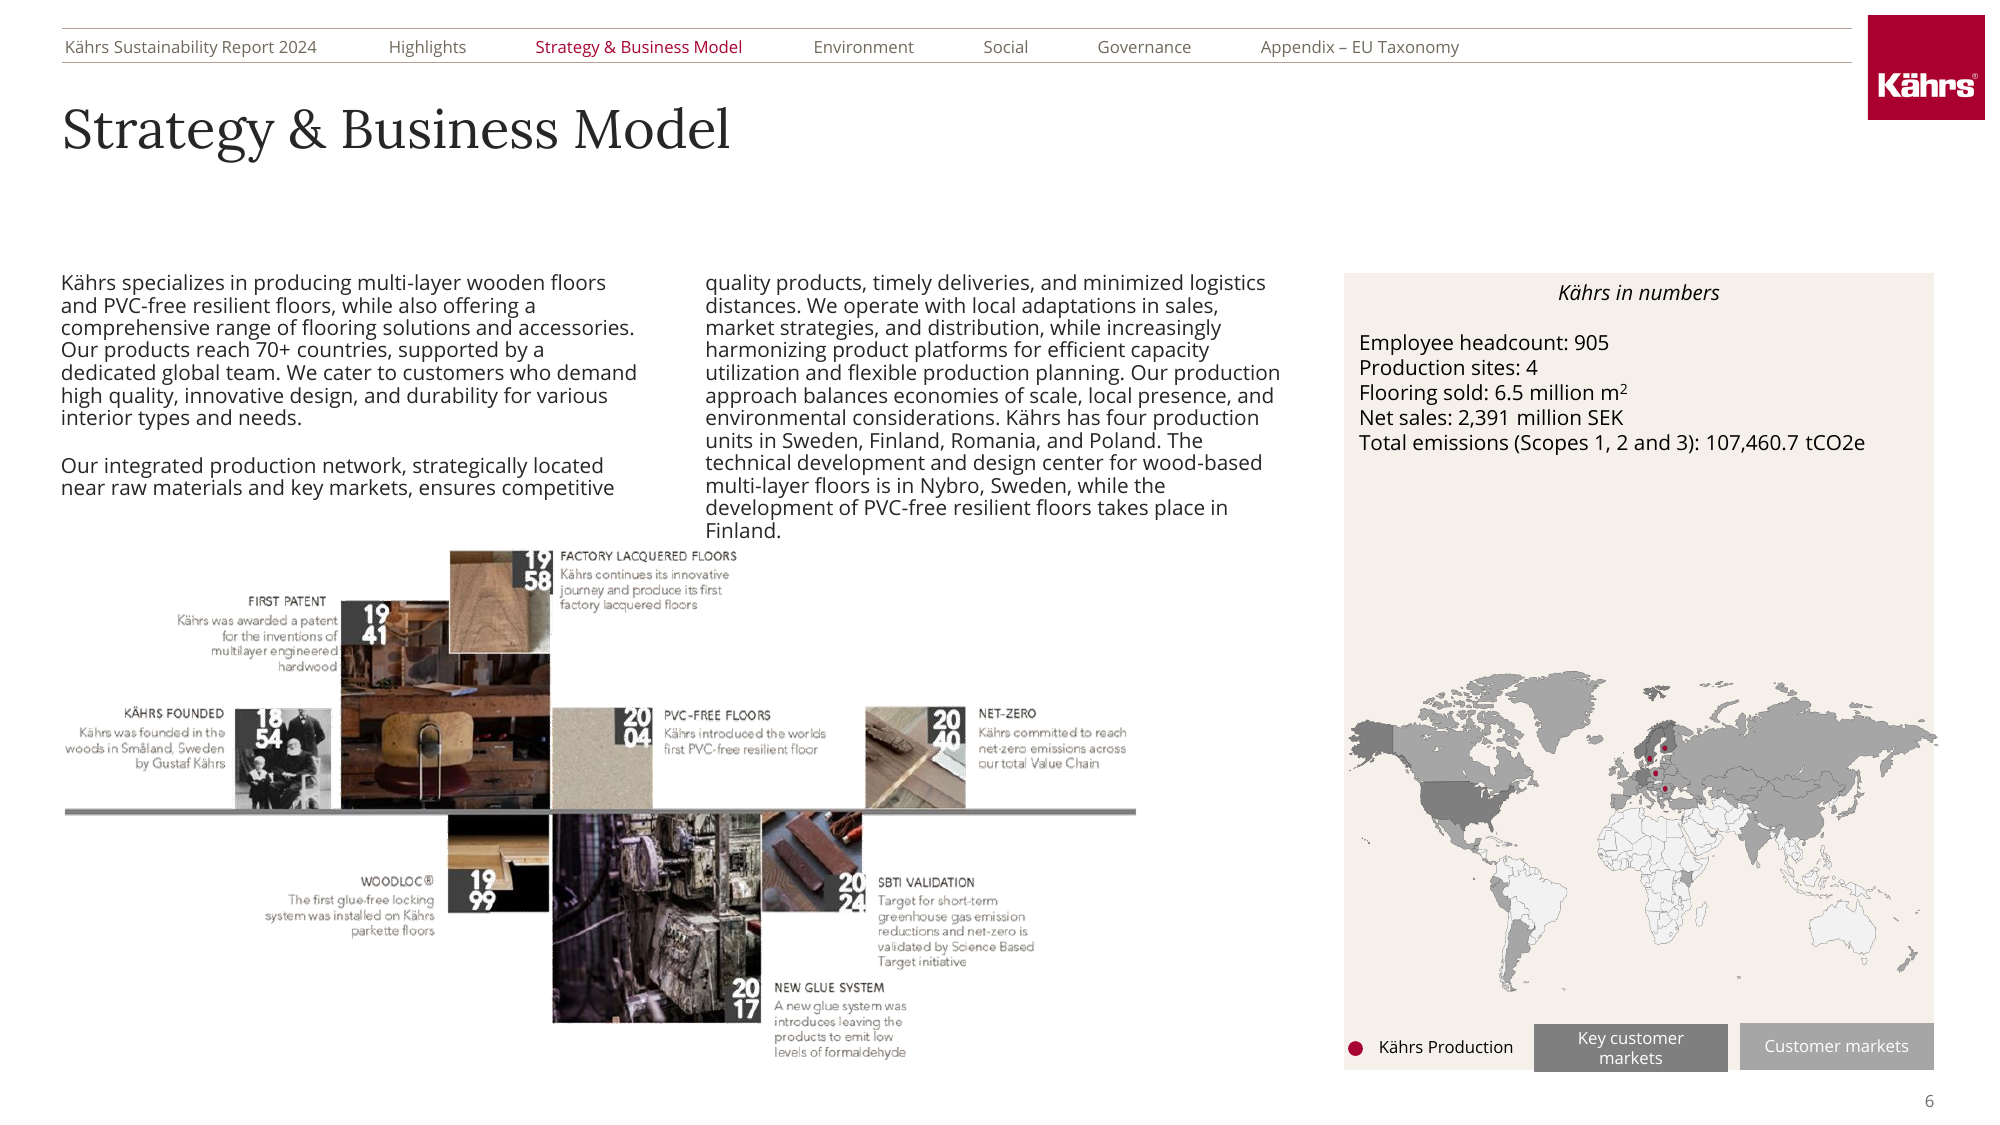Viewport: 2000px width, 1125px height.
Task: Click Kährs Sustainability Report 2024 link
Action: pyautogui.click(x=190, y=47)
